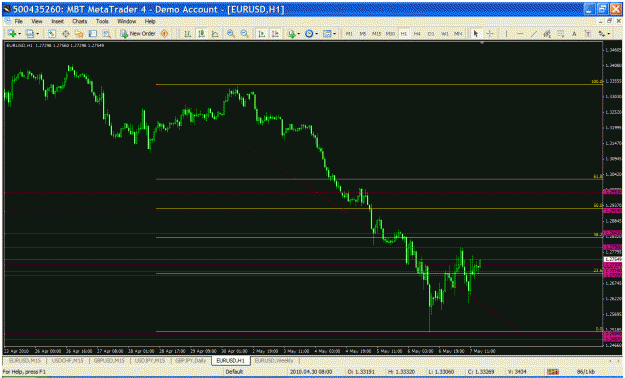Click the Zoom Out magnifier icon
The image size is (625, 378).
[x=244, y=34]
